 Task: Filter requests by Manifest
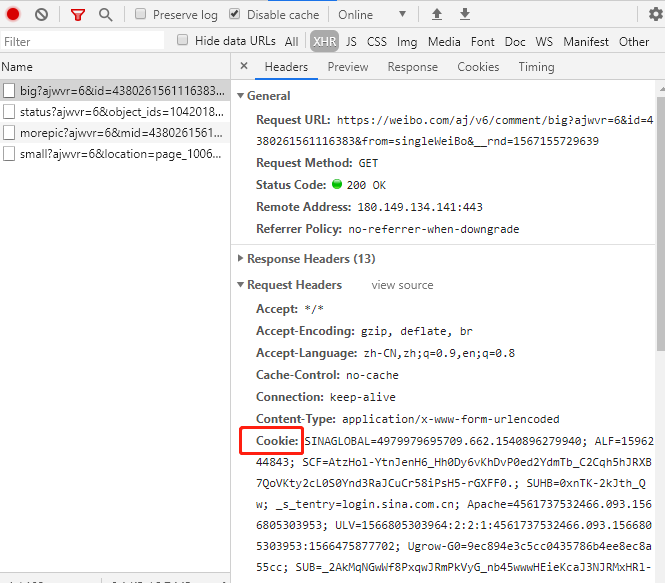586,42
